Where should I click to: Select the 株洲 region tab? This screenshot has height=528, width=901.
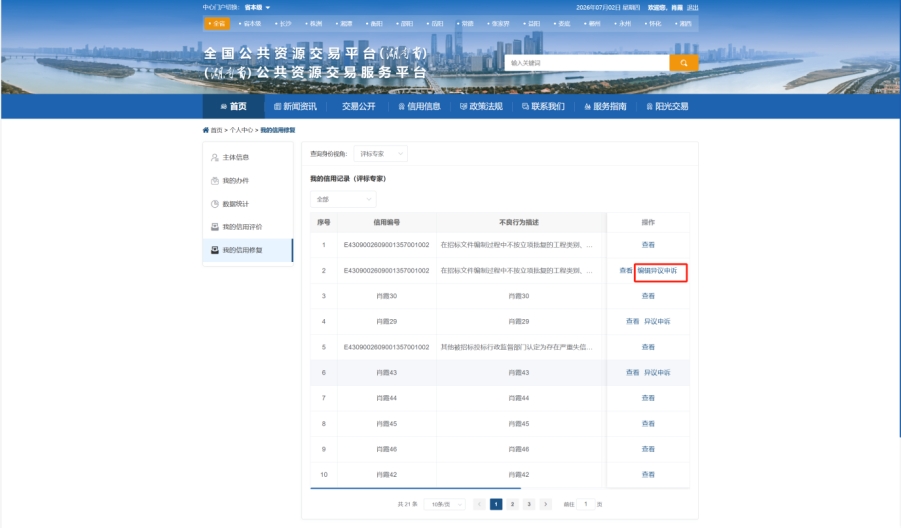[x=314, y=24]
